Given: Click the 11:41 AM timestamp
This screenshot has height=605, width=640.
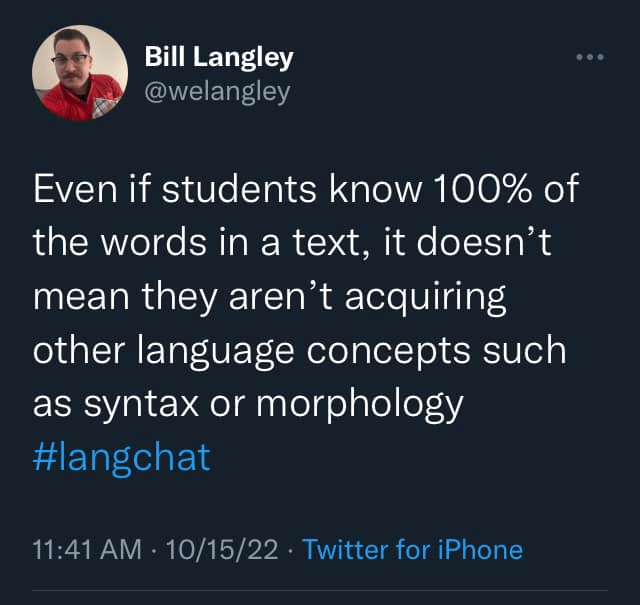Looking at the screenshot, I should click(84, 549).
